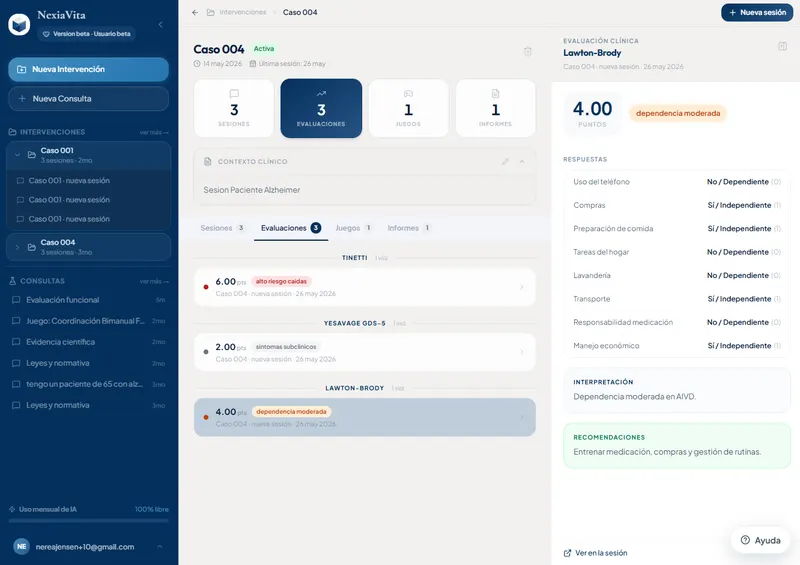Click chevron on Yesavage evaluation row
Screen dimensions: 800x565
[x=521, y=352]
